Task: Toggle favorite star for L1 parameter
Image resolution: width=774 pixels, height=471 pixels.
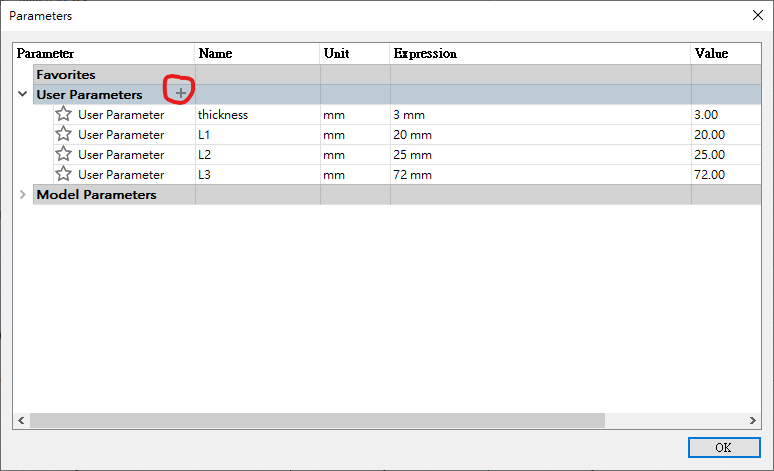Action: pos(64,135)
